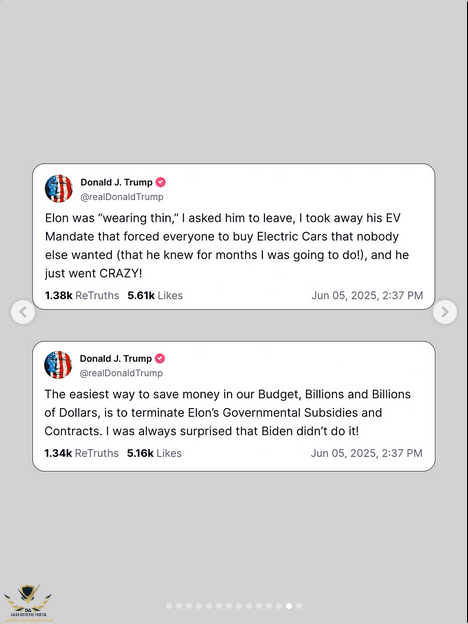Click the avatar on the 'wearing thin' post
Image resolution: width=468 pixels, height=624 pixels.
pyautogui.click(x=58, y=188)
